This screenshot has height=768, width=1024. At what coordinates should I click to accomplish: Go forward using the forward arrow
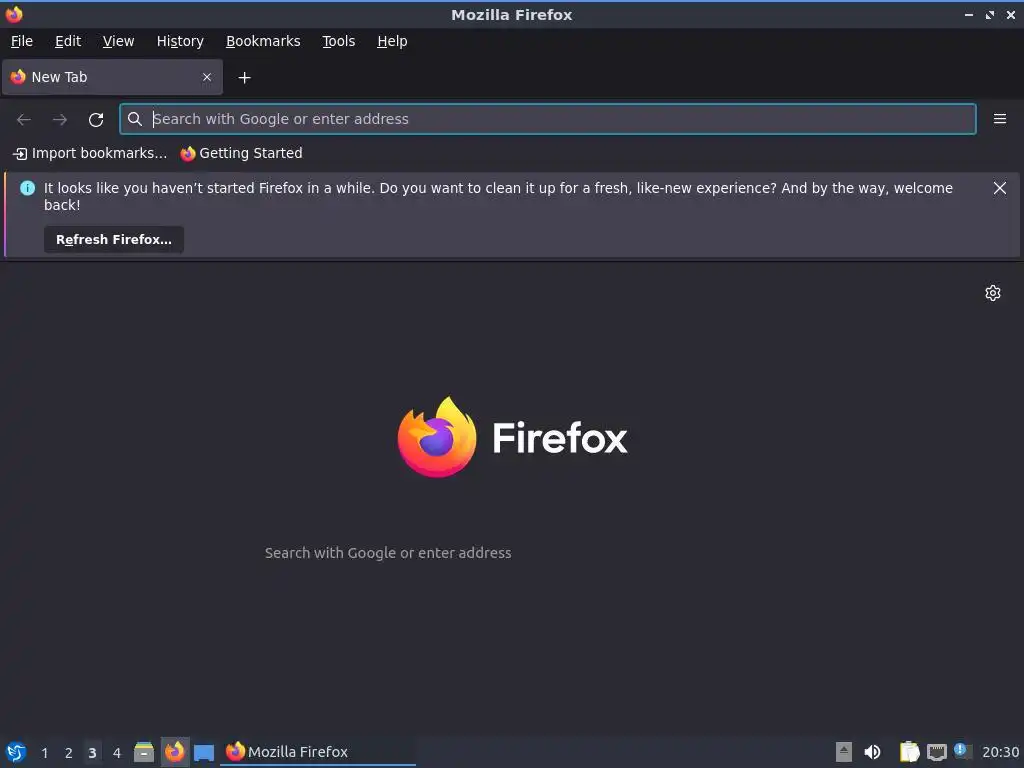(x=60, y=120)
